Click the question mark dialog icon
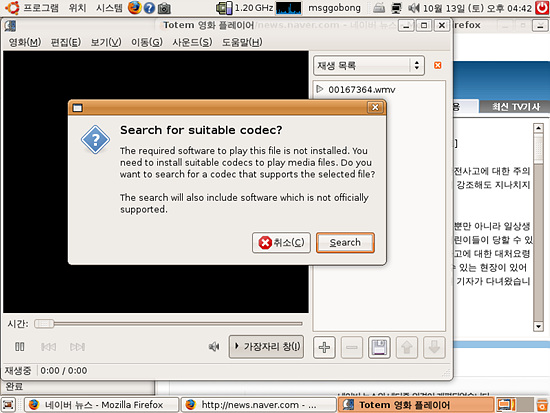Viewport: 550px width, 413px height. 95,140
